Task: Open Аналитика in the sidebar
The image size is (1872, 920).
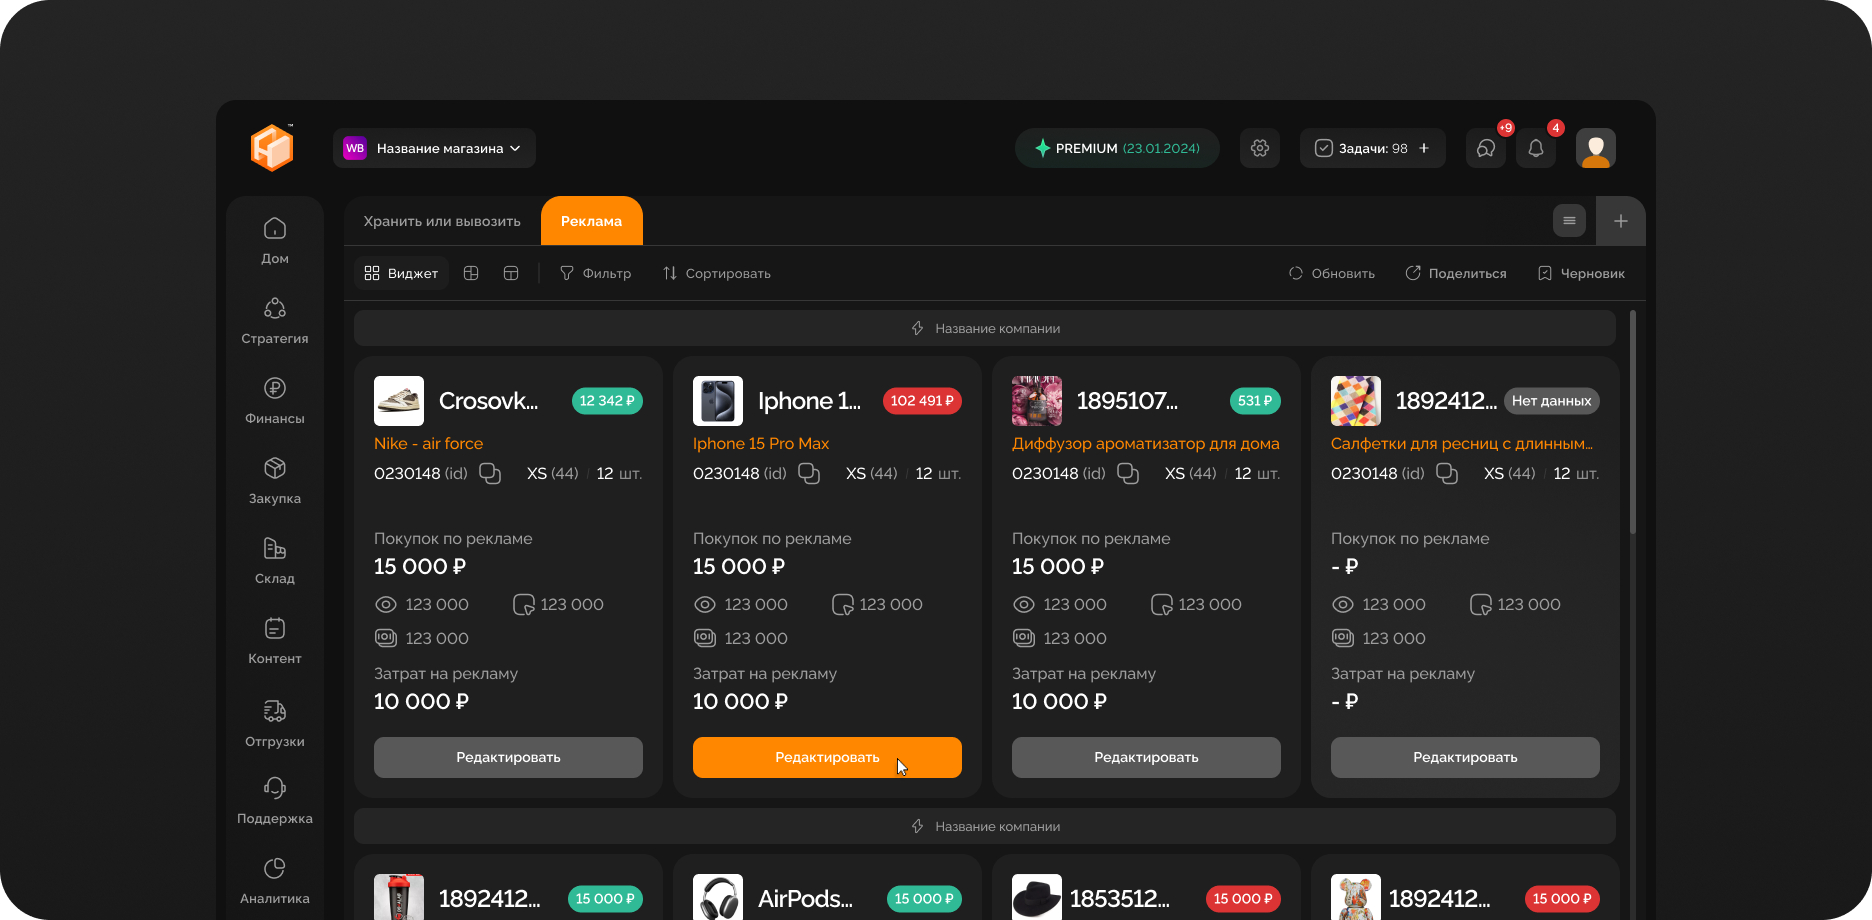Action: point(275,880)
